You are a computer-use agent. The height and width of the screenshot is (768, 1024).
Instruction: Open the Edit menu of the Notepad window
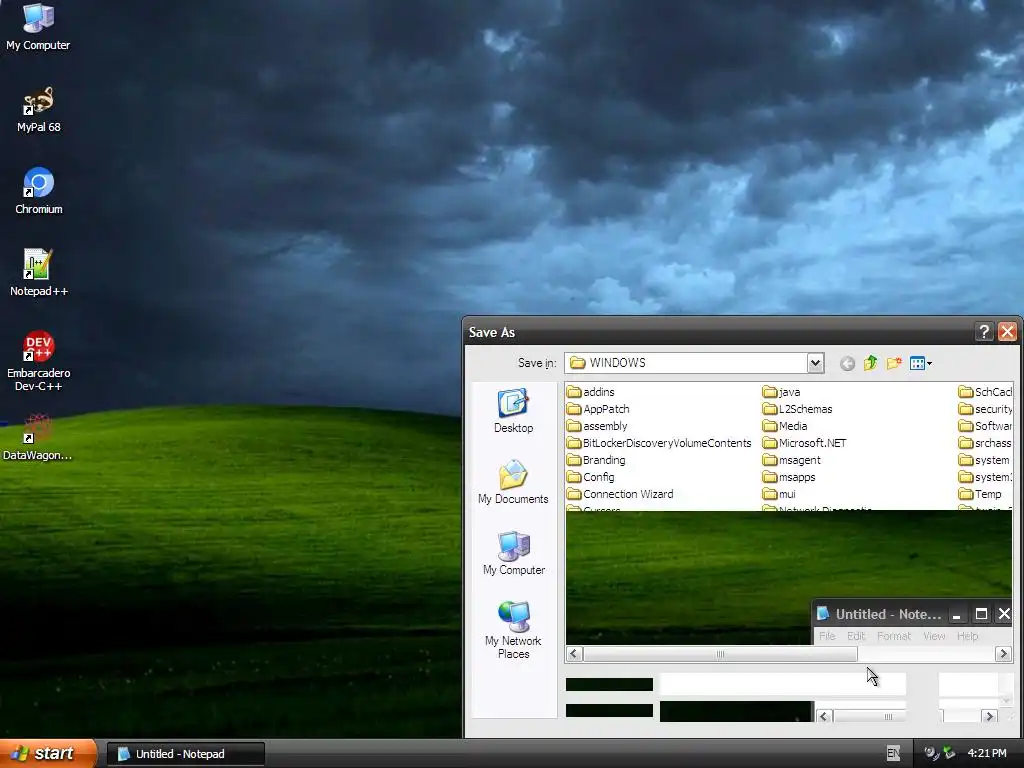(x=856, y=635)
